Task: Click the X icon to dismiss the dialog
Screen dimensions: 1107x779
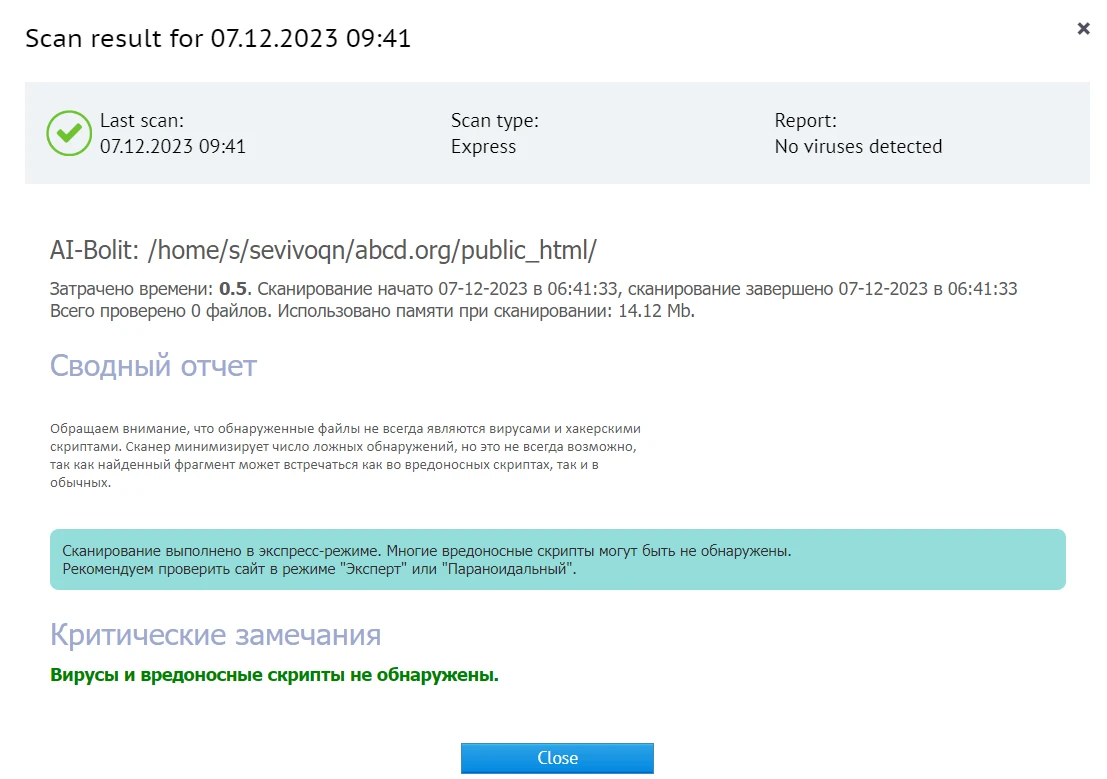Action: [x=1083, y=28]
